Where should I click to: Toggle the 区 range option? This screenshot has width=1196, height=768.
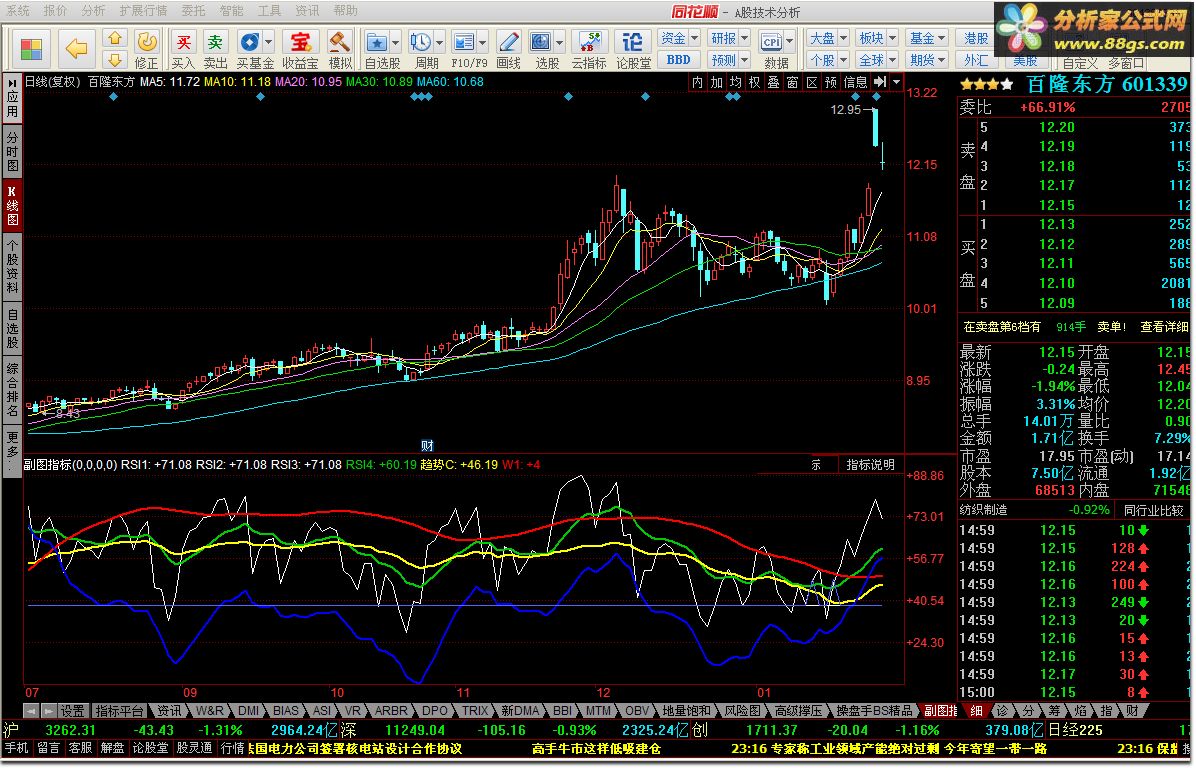(812, 82)
